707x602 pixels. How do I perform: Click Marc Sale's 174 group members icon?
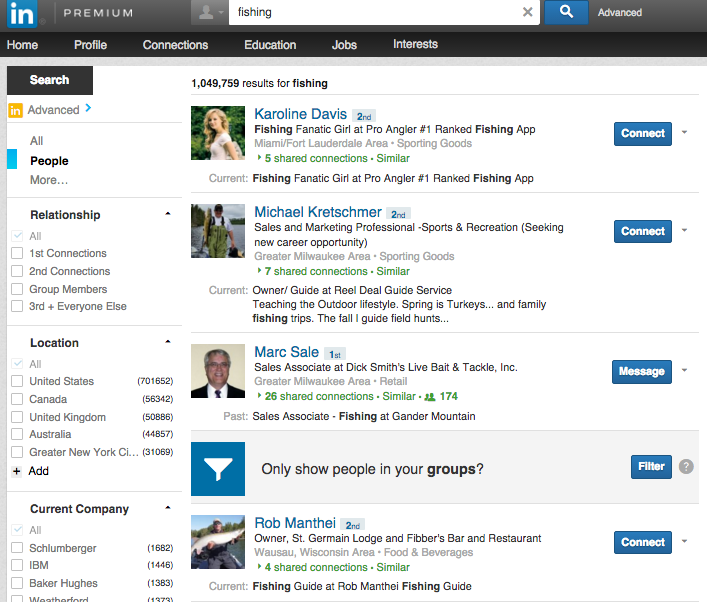pos(430,397)
